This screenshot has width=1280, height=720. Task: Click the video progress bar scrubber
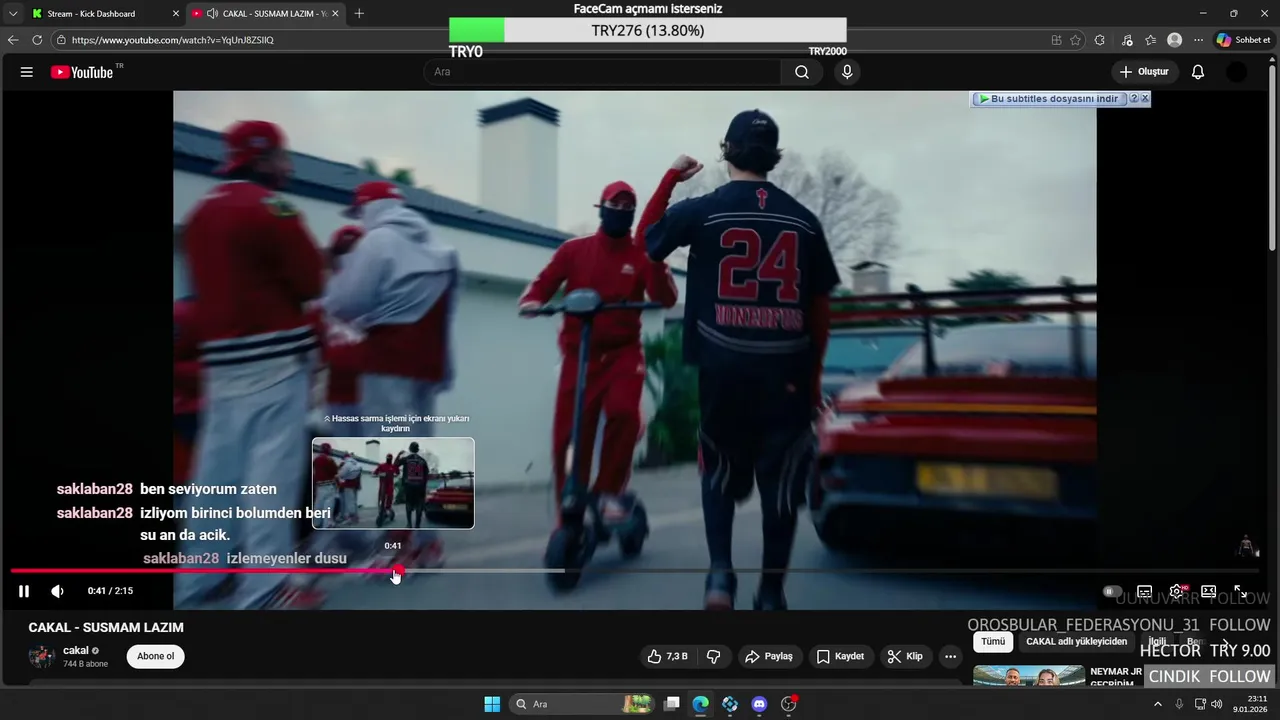pyautogui.click(x=398, y=571)
